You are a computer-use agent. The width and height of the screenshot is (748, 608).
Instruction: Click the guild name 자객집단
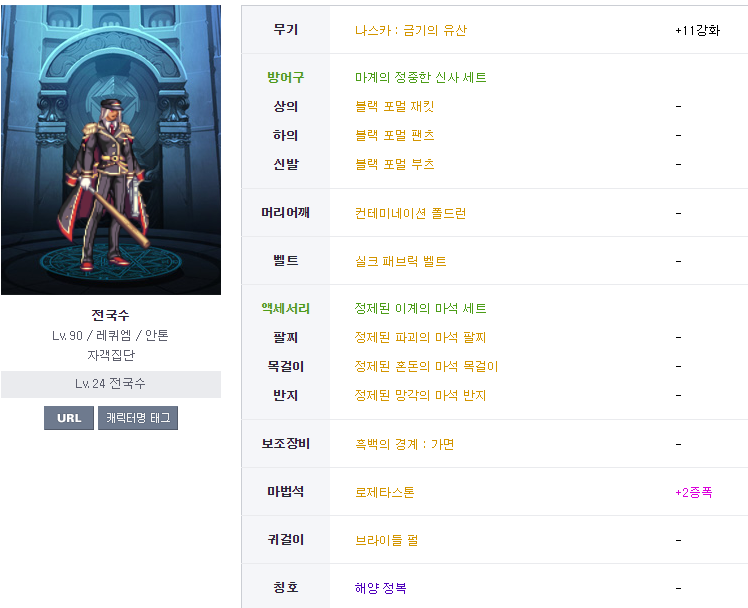click(x=111, y=355)
